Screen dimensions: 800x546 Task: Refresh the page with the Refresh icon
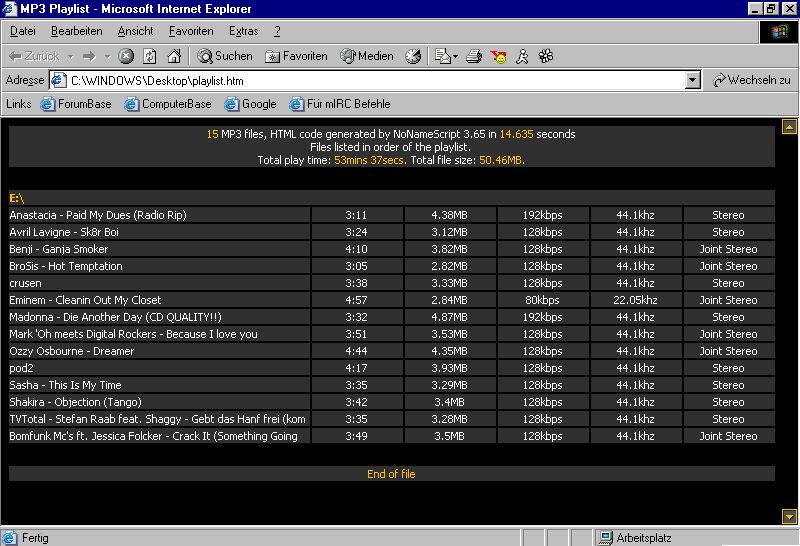(149, 56)
